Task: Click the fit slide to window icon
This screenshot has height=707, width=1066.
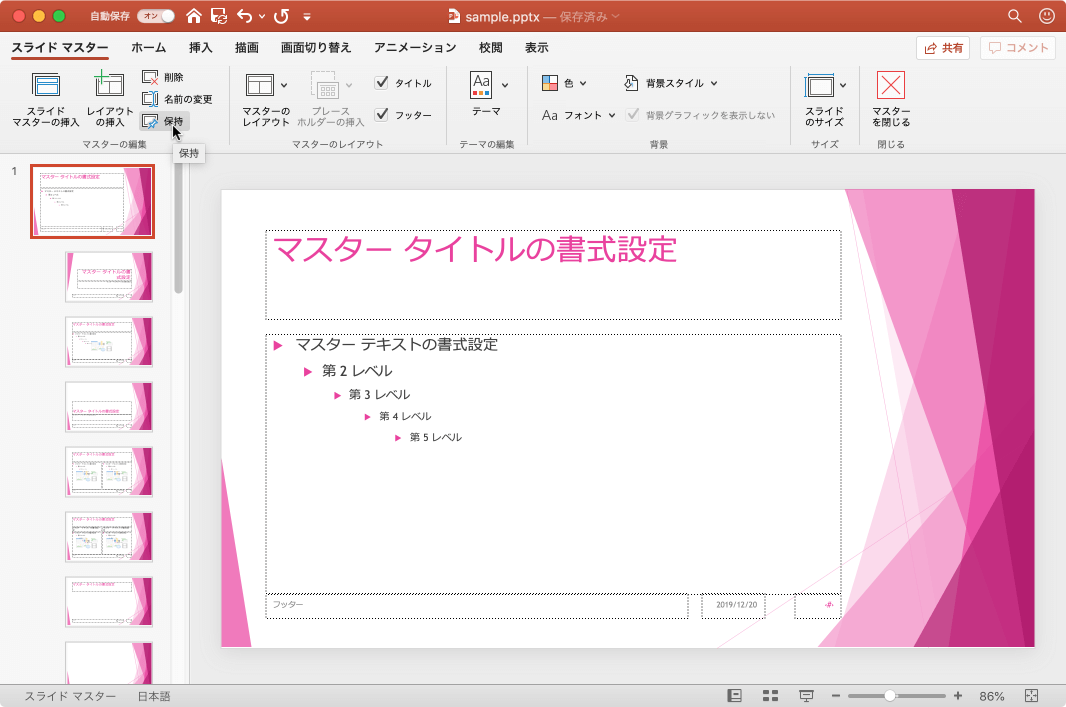Action: pos(1032,696)
